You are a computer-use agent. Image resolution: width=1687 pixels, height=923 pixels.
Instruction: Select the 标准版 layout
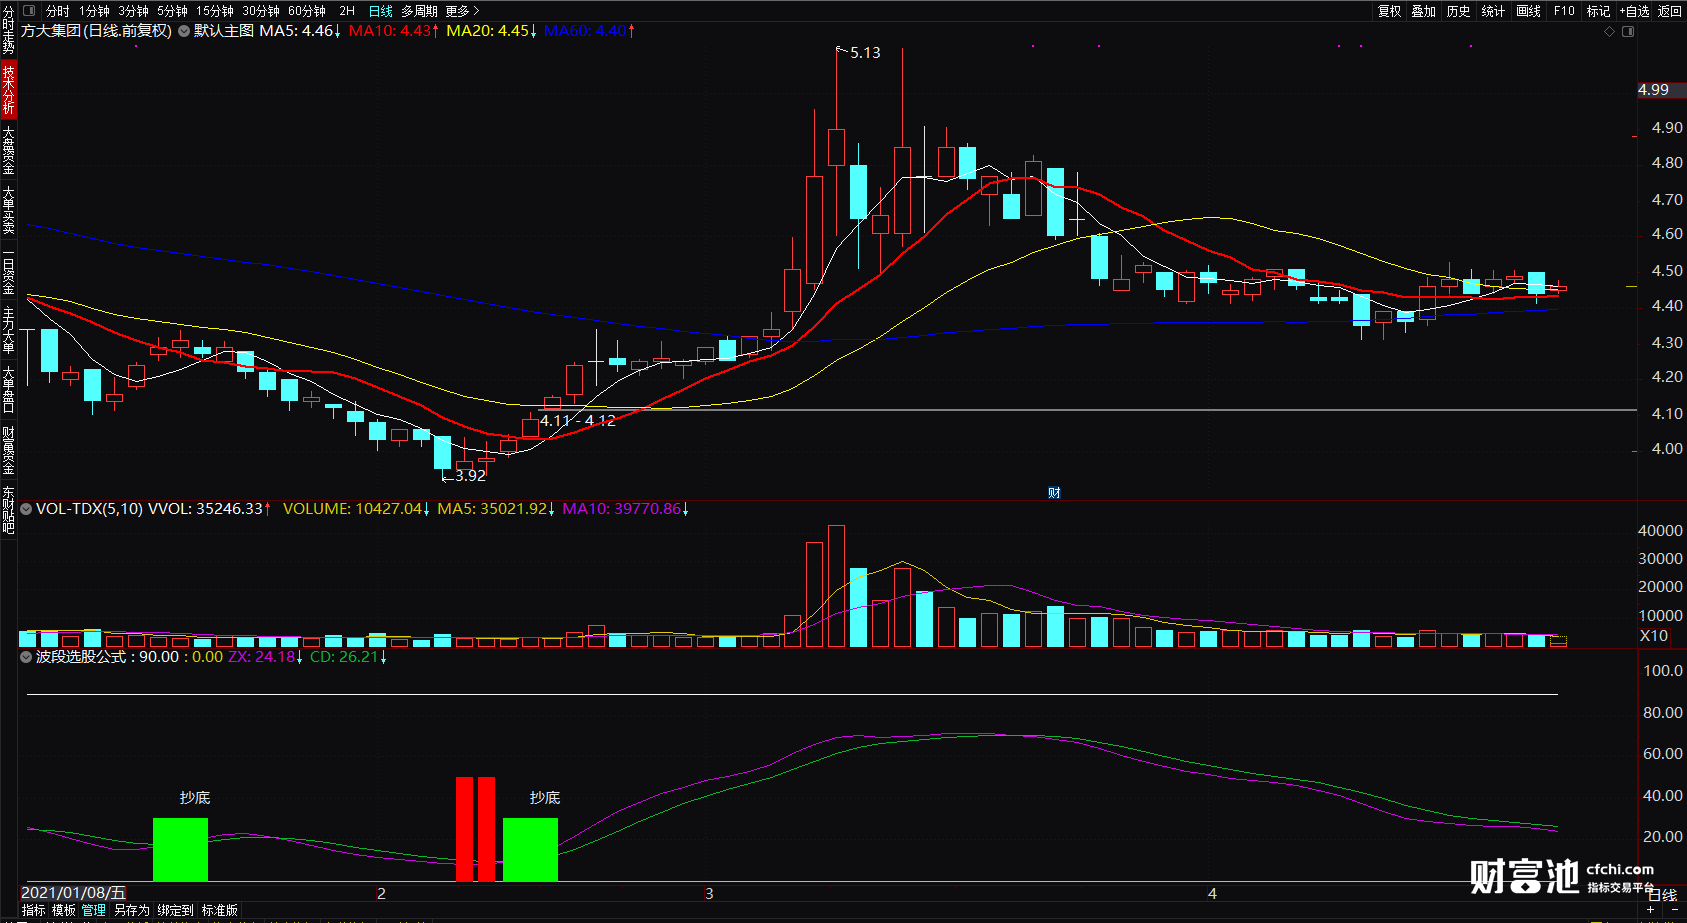tap(220, 910)
